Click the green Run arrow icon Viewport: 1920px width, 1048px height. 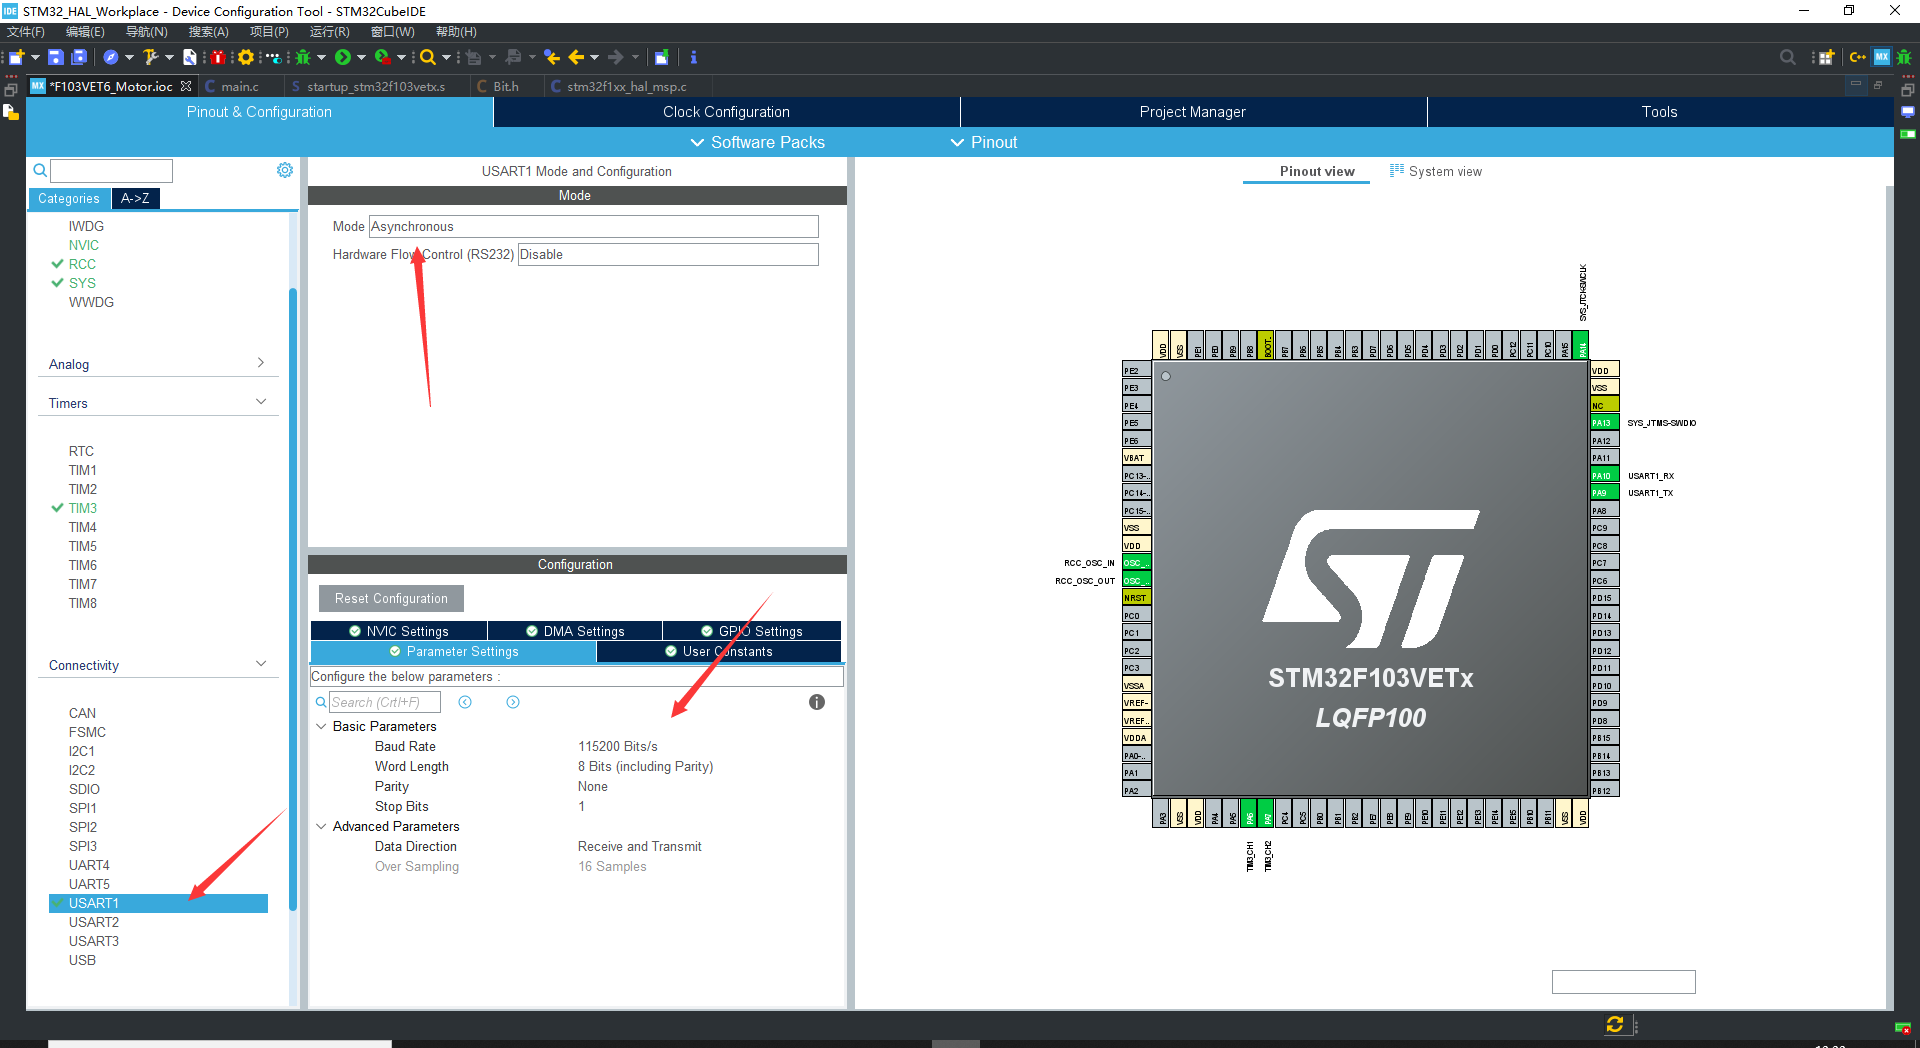(343, 57)
